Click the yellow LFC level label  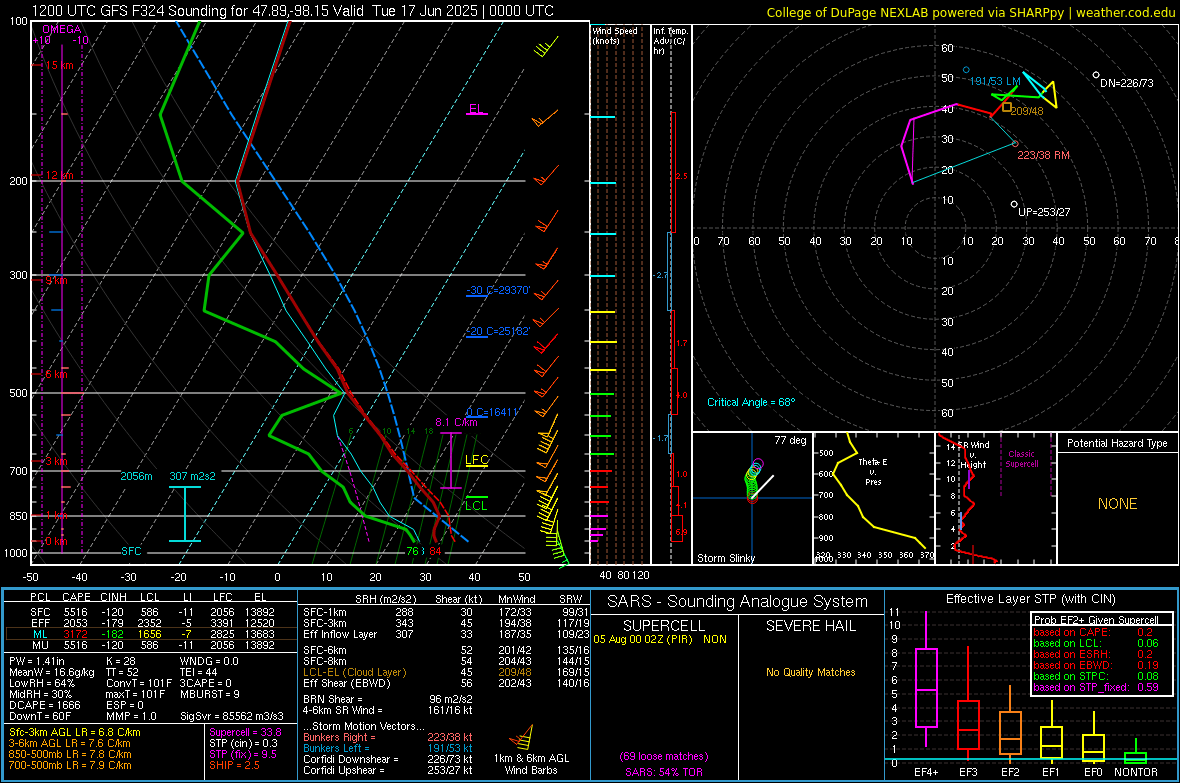476,460
